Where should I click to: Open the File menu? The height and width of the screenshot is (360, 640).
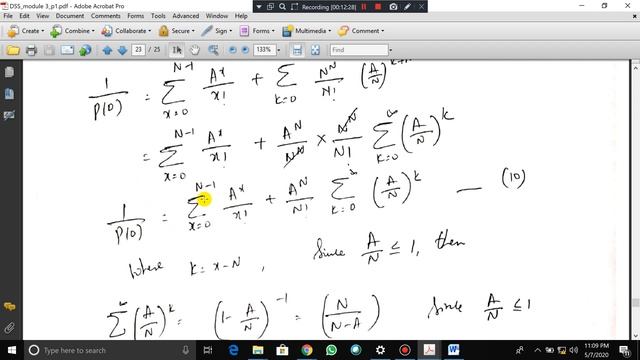[8, 16]
